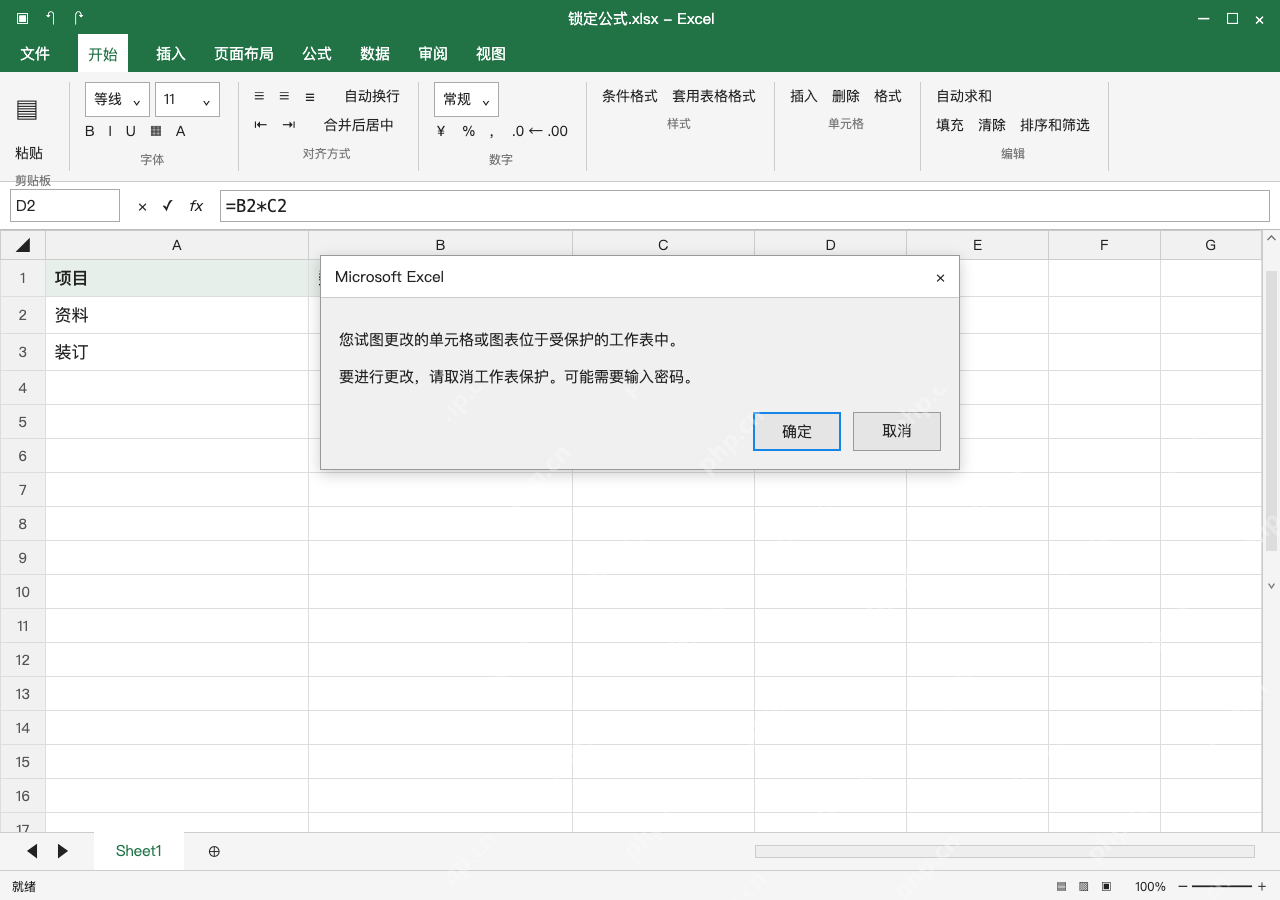The height and width of the screenshot is (900, 1280).
Task: Select the Sheet1 worksheet tab
Action: pos(139,851)
